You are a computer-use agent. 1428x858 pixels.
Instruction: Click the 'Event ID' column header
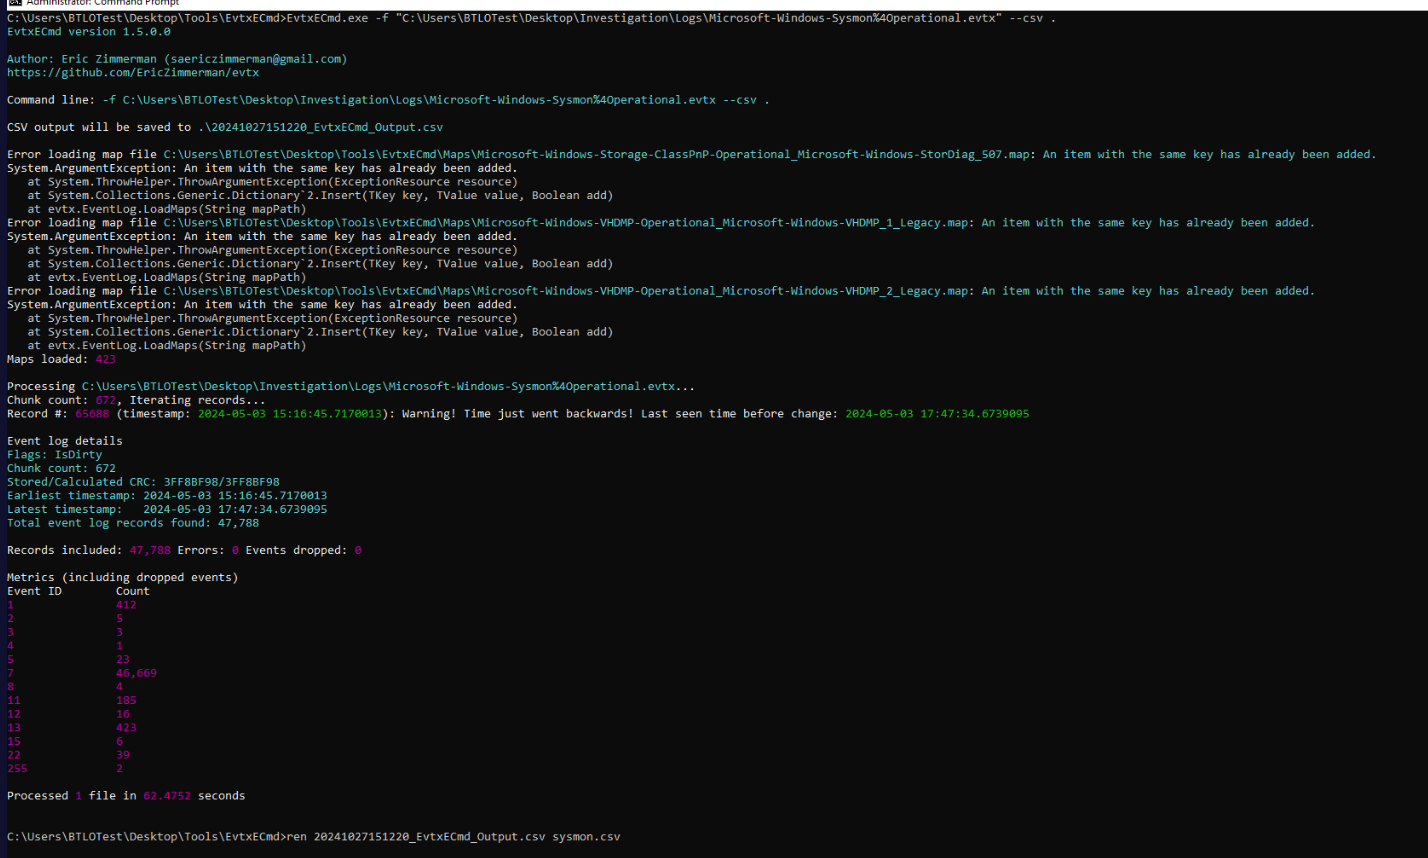[35, 590]
